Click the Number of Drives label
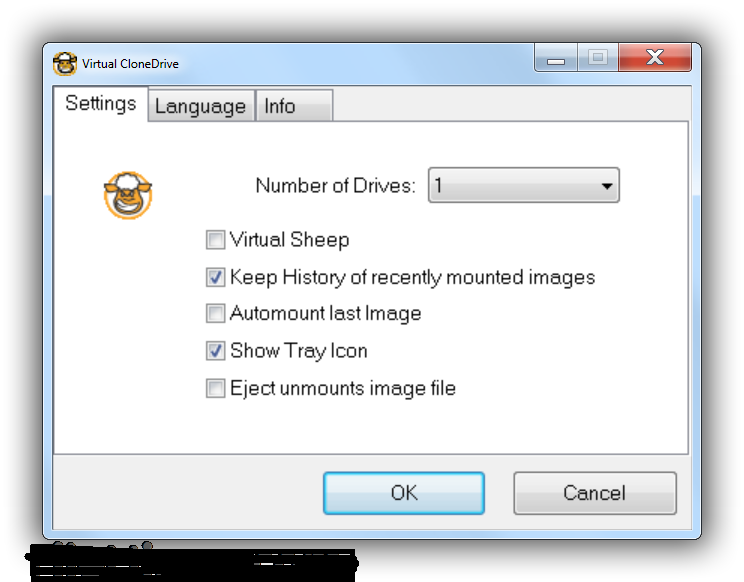 [335, 185]
